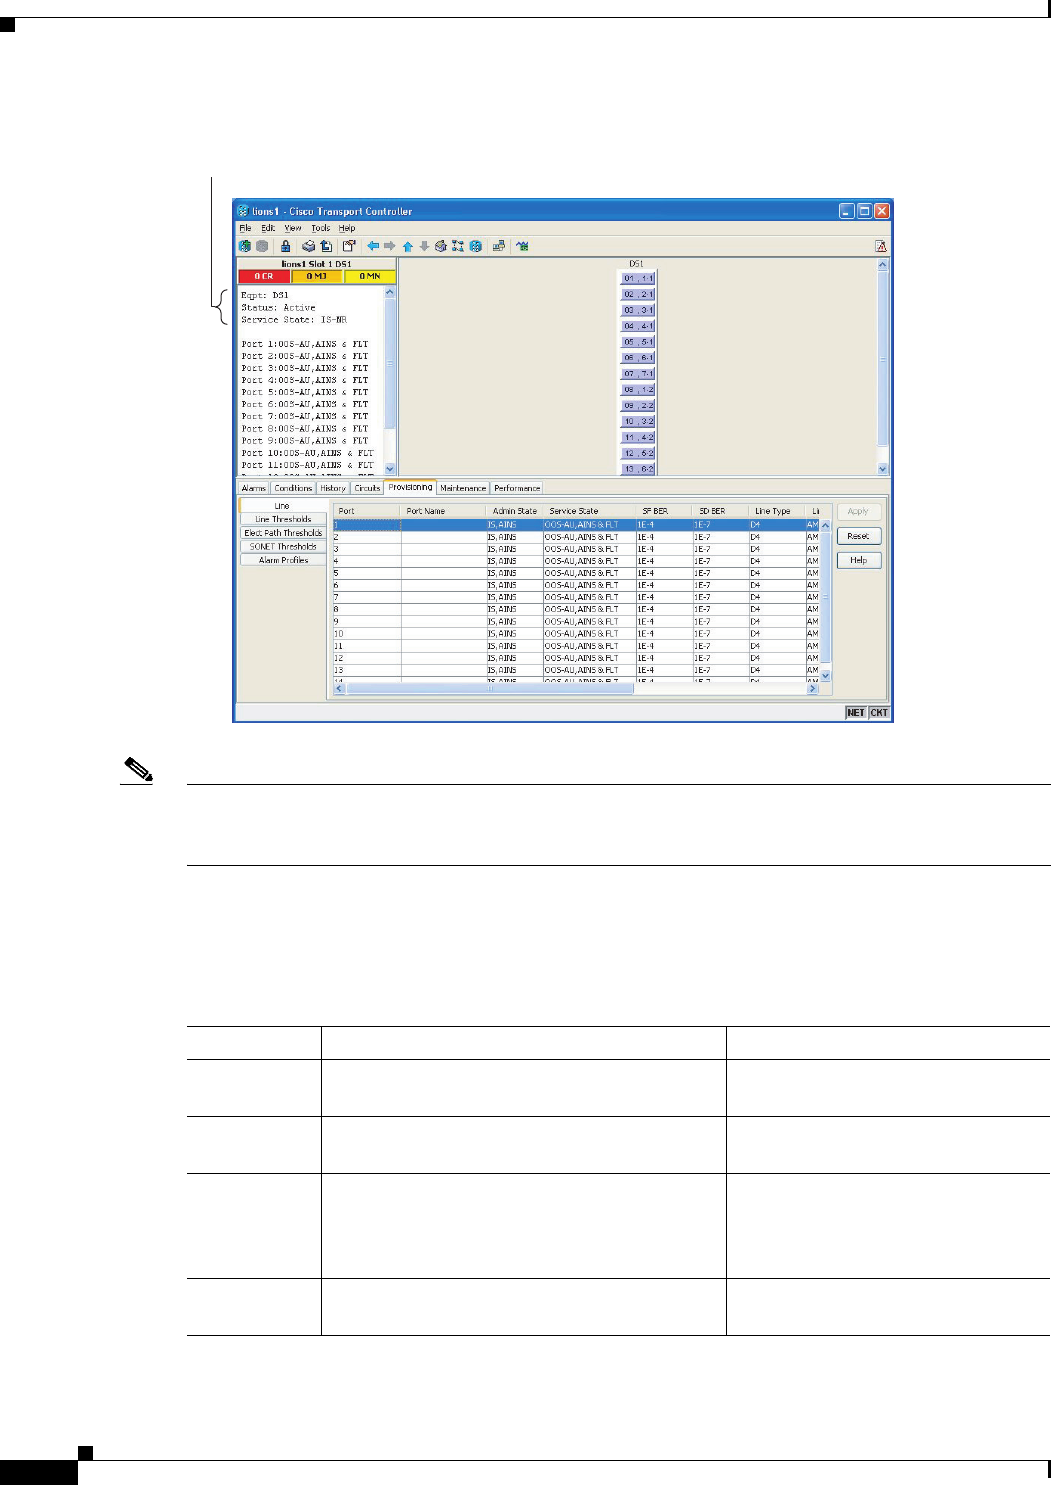The height and width of the screenshot is (1485, 1051).
Task: Click the table's vertical scrollbar down arrow
Action: (826, 676)
